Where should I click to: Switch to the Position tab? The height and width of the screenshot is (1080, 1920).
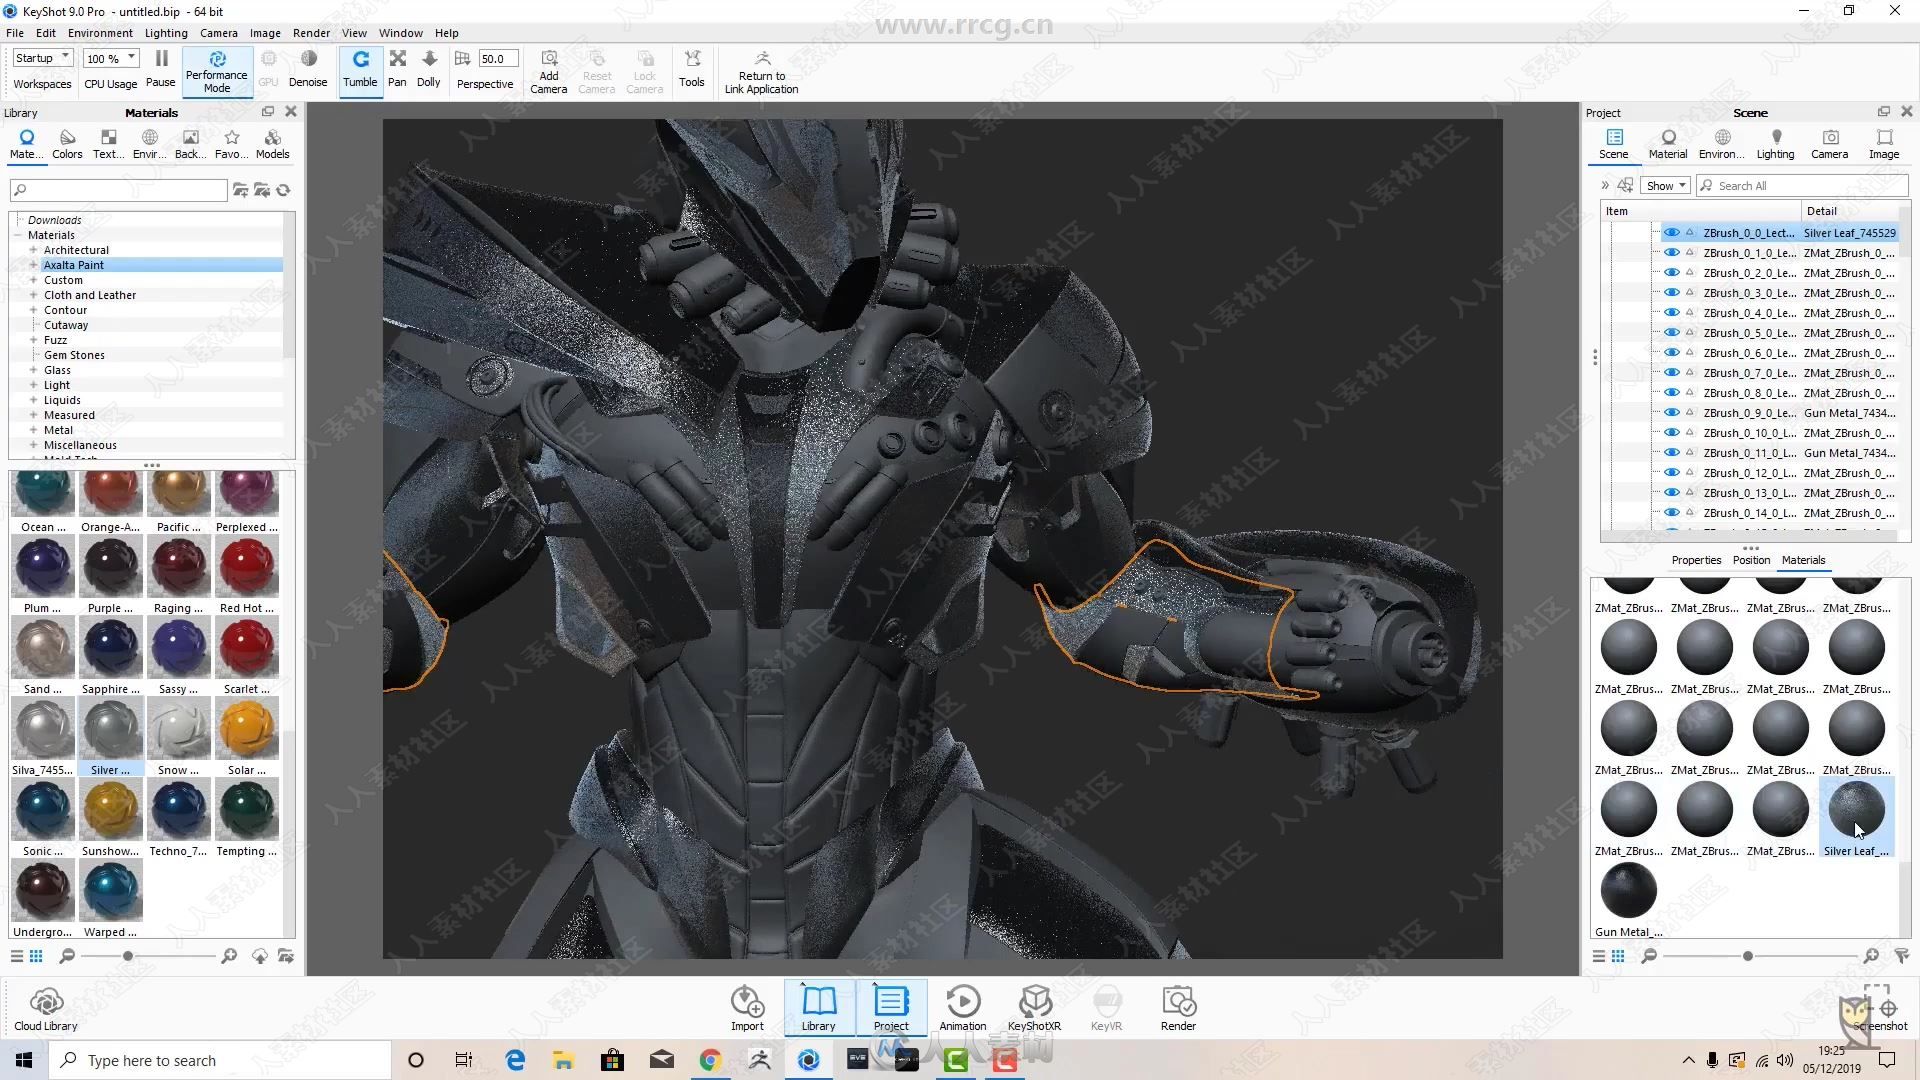1751,560
